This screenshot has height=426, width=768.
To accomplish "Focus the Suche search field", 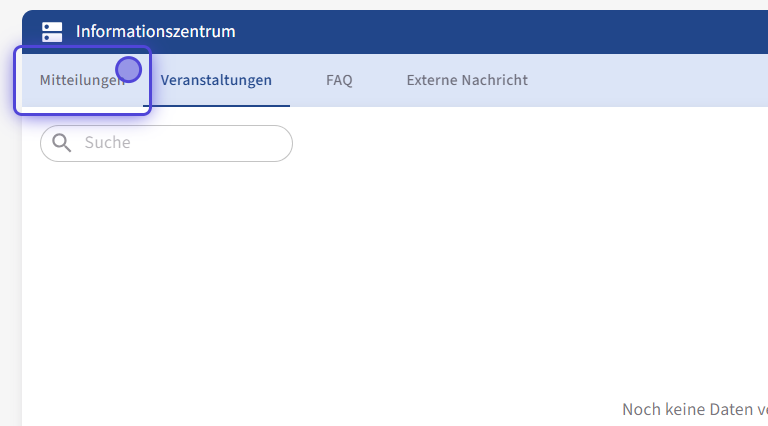I will pos(180,143).
